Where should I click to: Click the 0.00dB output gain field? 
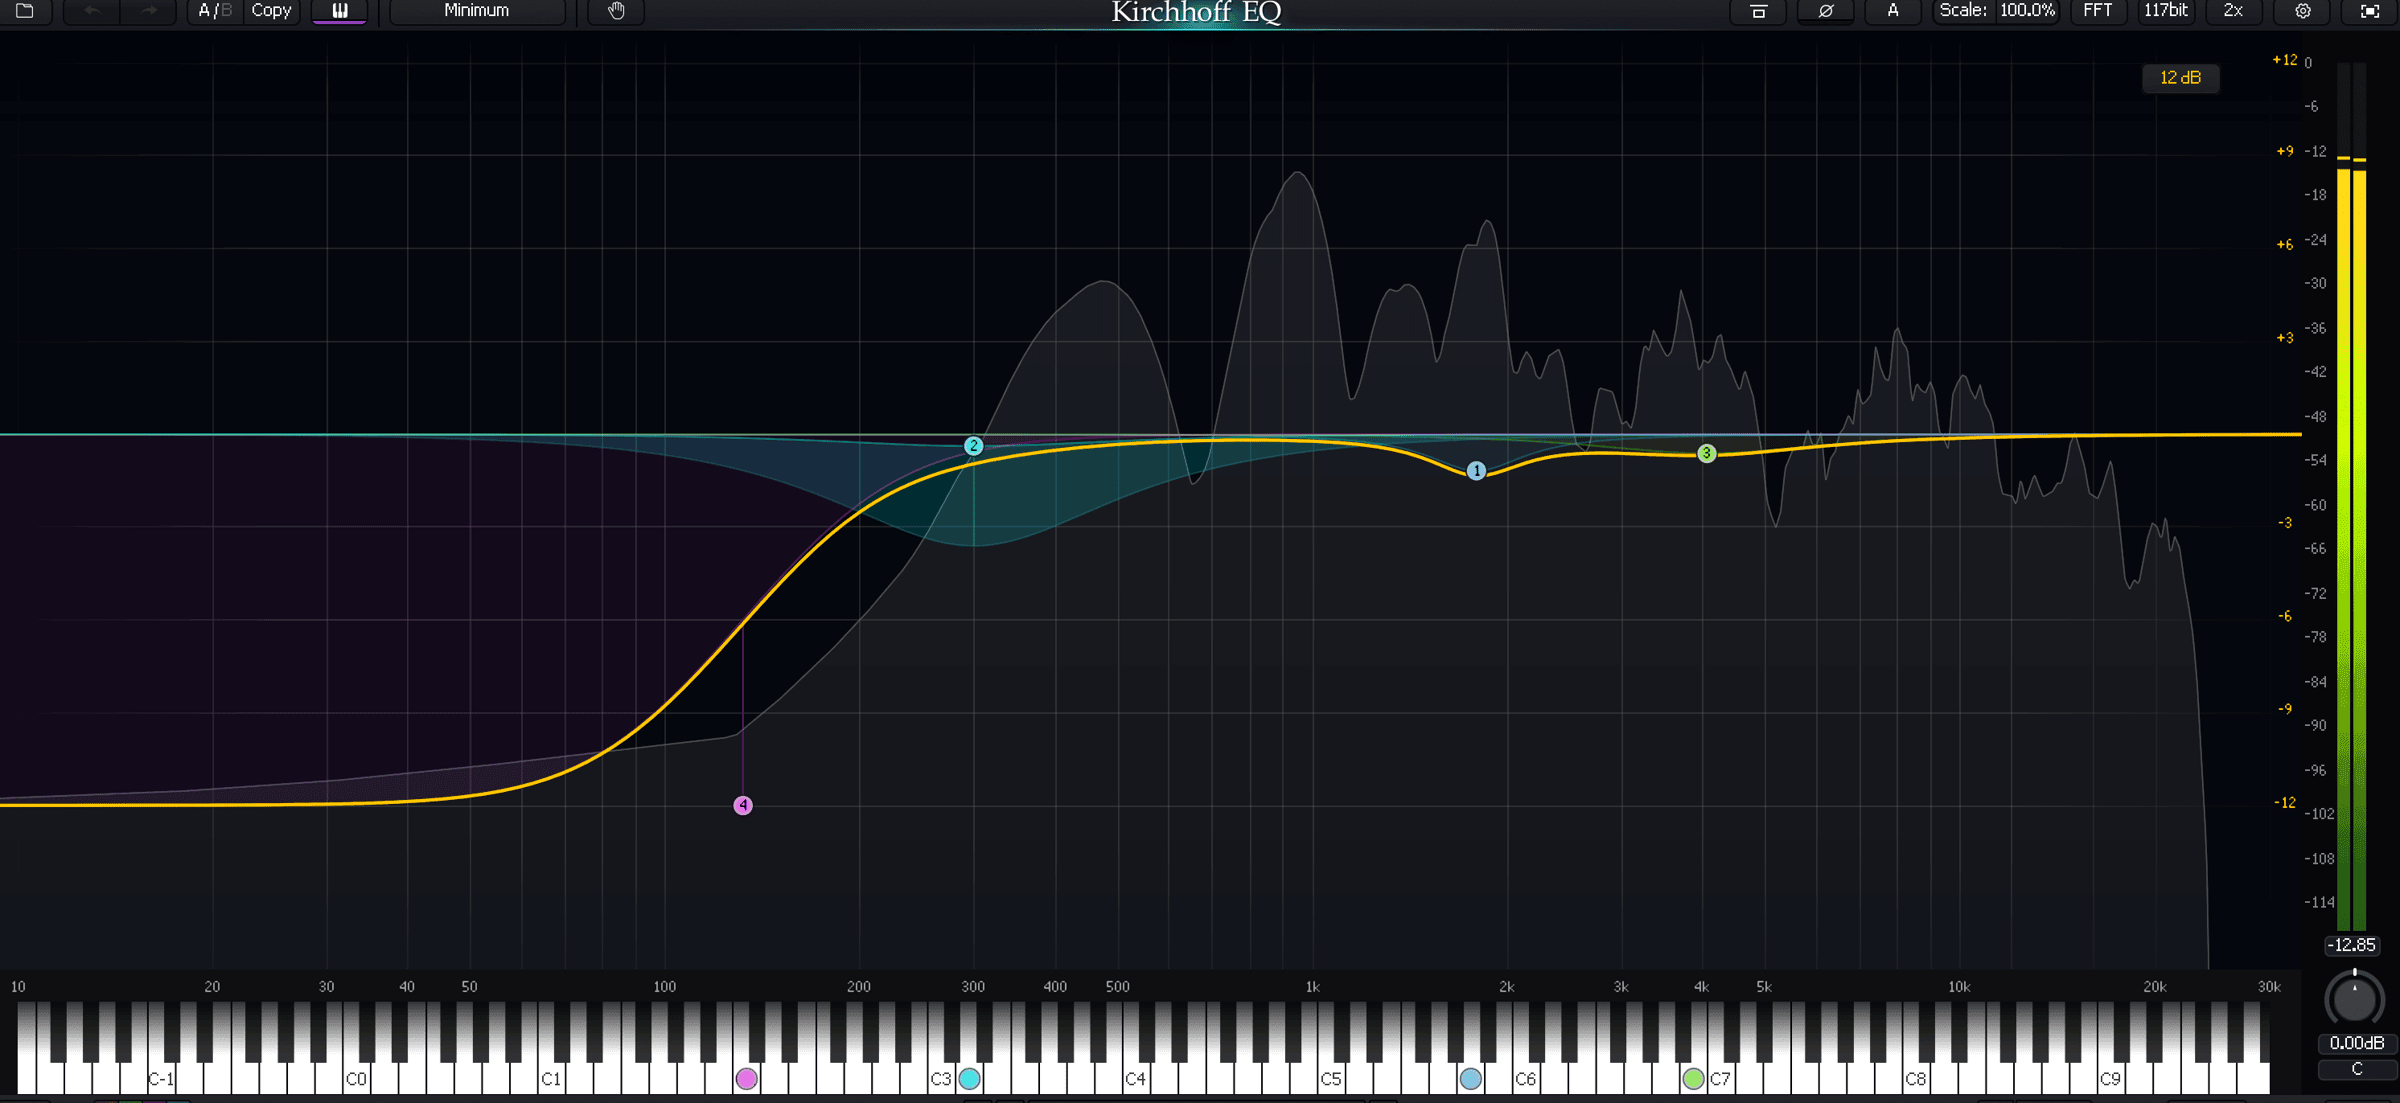coord(2357,1043)
